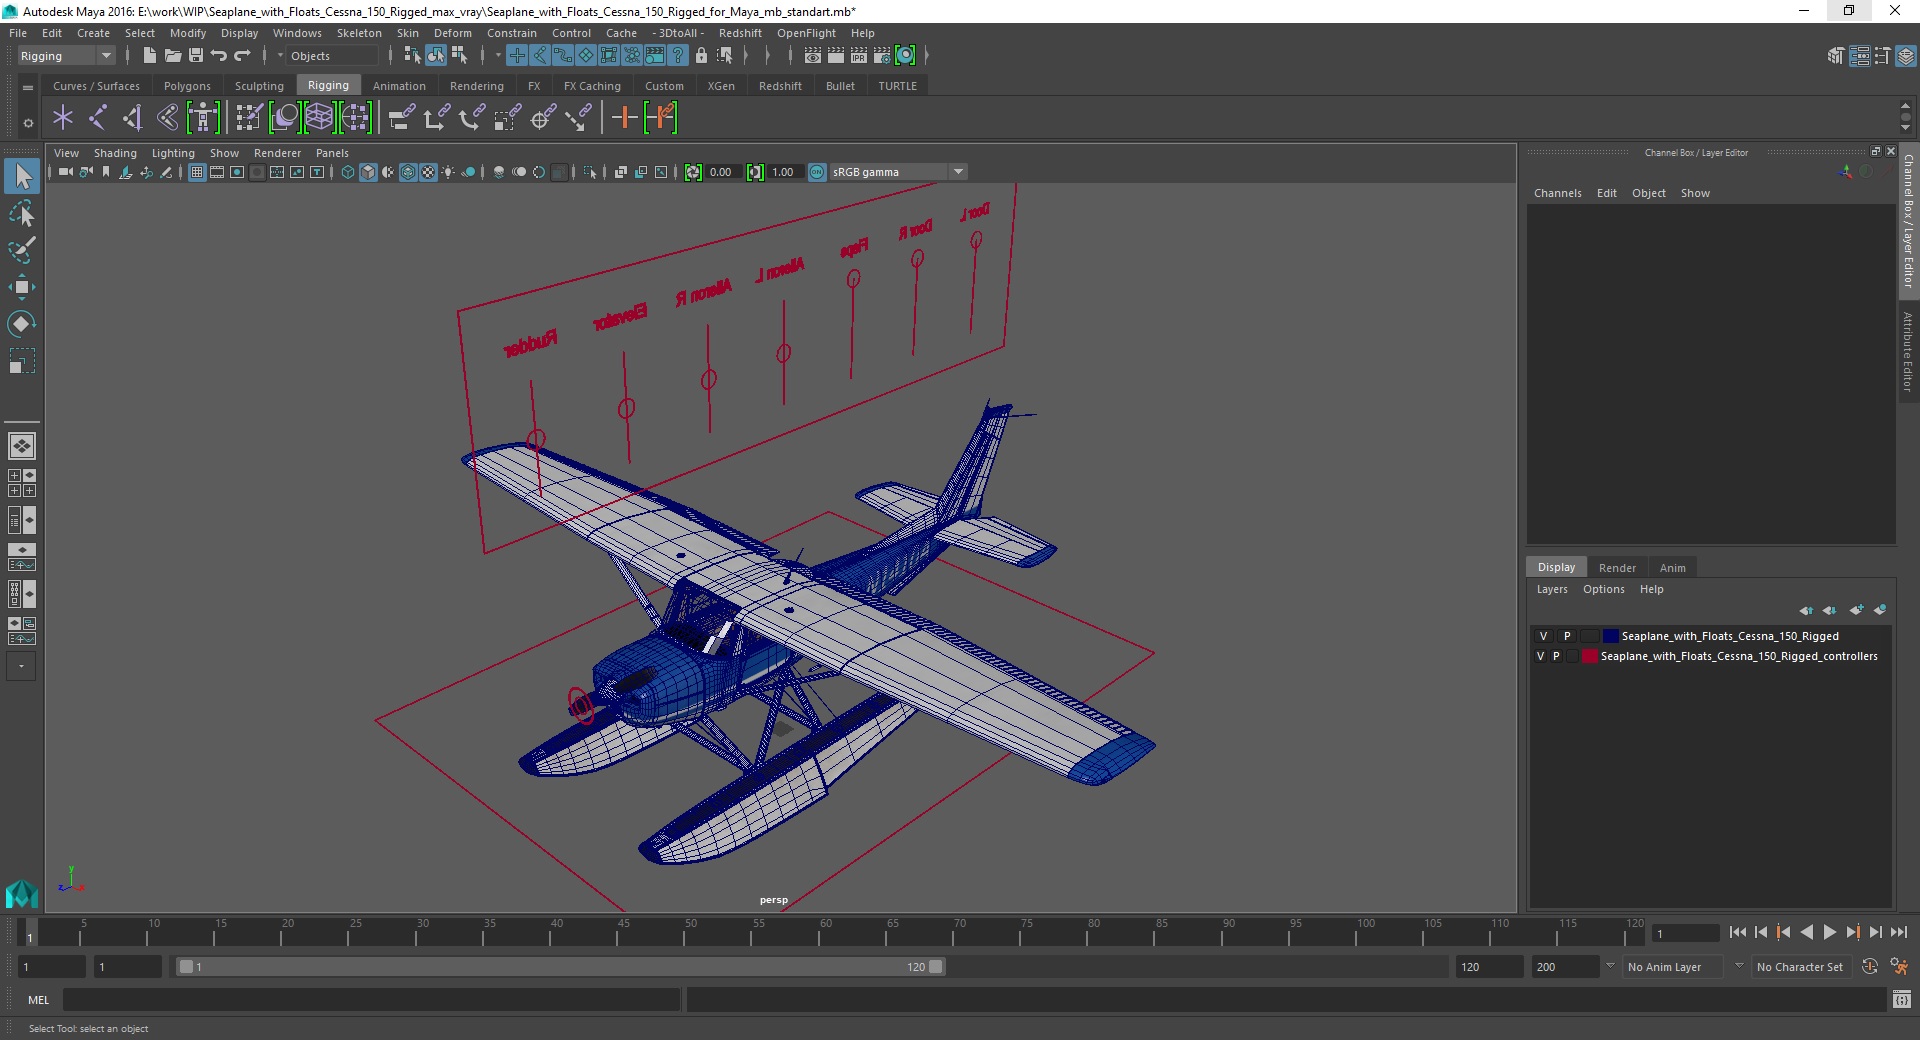Toggle display type box on the Rigged_controllers layer
1920x1040 pixels.
tap(1572, 656)
